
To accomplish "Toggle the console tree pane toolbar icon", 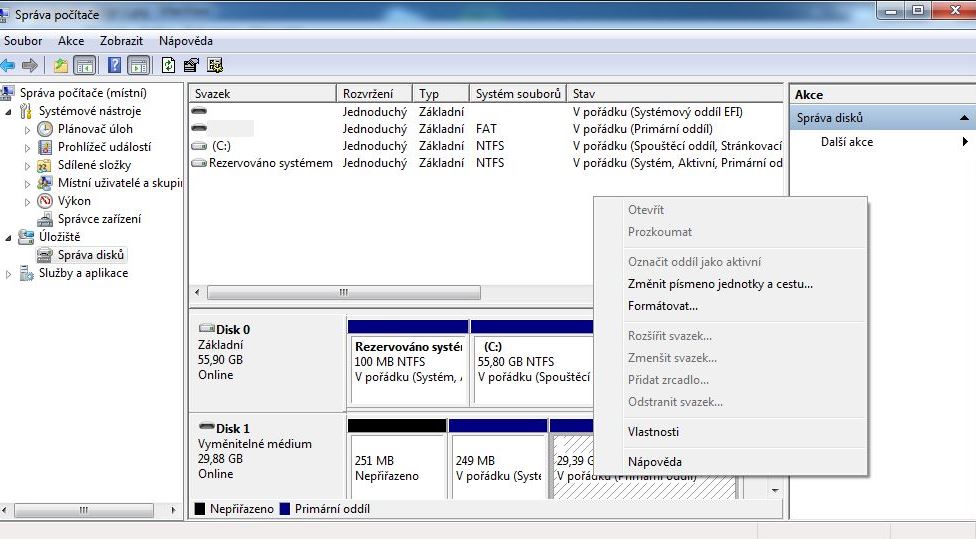I will coord(85,65).
